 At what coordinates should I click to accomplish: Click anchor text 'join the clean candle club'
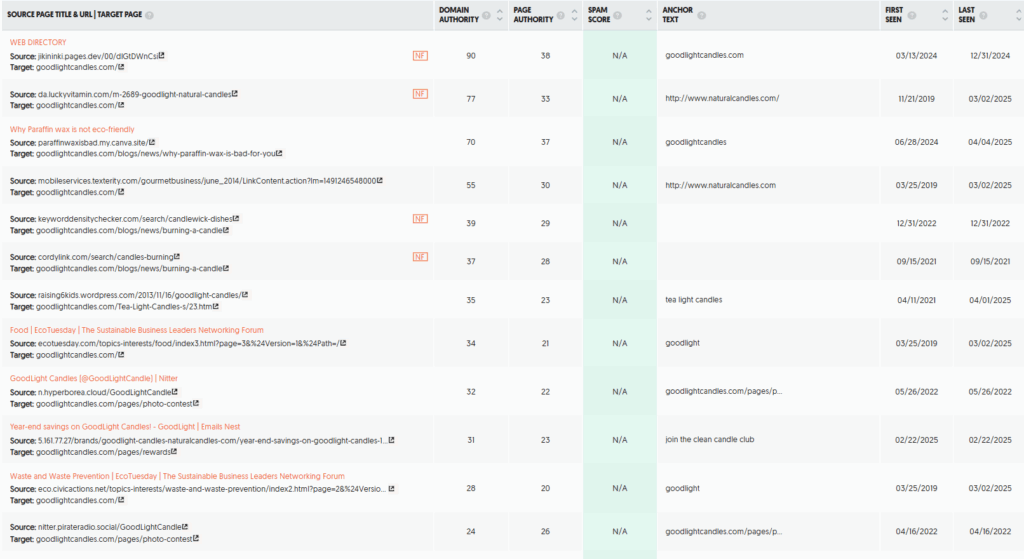click(710, 439)
